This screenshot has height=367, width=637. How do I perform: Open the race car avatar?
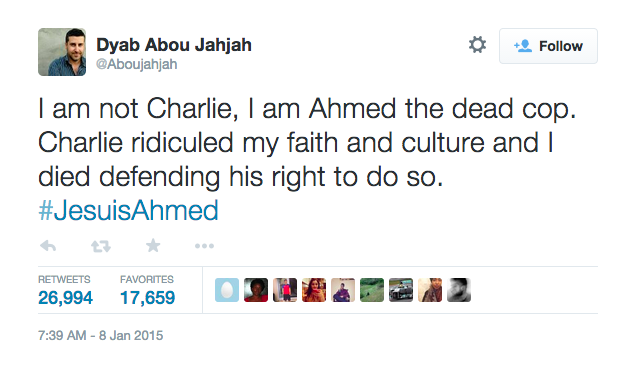tap(401, 290)
